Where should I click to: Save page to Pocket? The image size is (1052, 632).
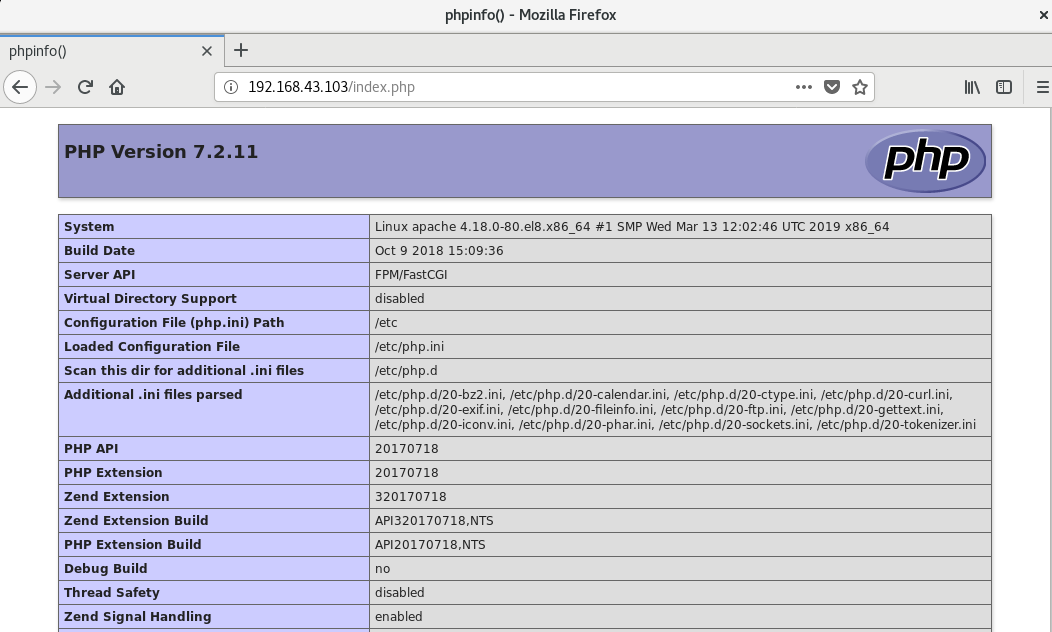(832, 87)
